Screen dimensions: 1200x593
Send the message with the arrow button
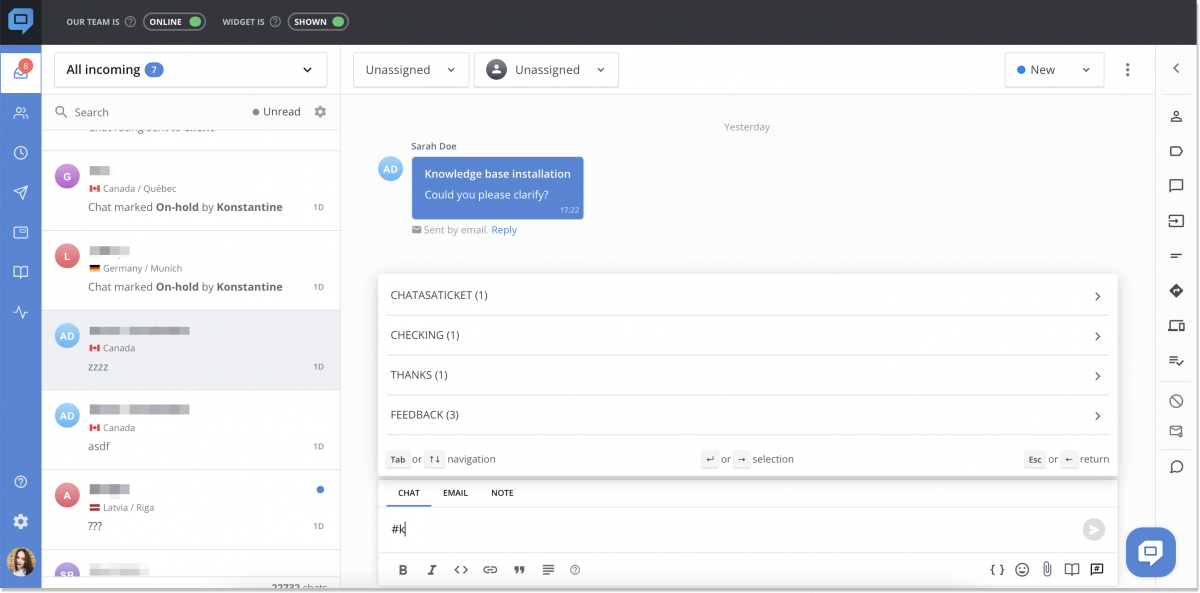pos(1094,529)
